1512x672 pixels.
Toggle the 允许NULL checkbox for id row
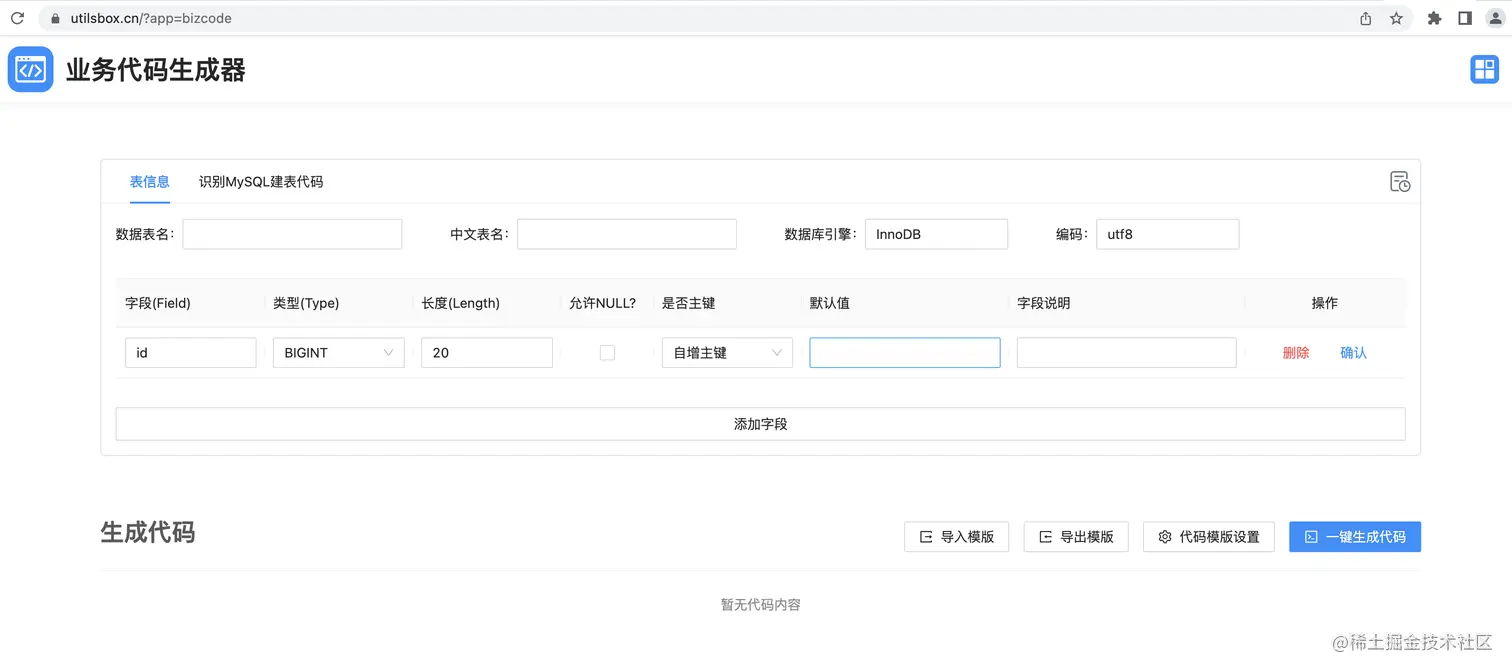tap(607, 353)
